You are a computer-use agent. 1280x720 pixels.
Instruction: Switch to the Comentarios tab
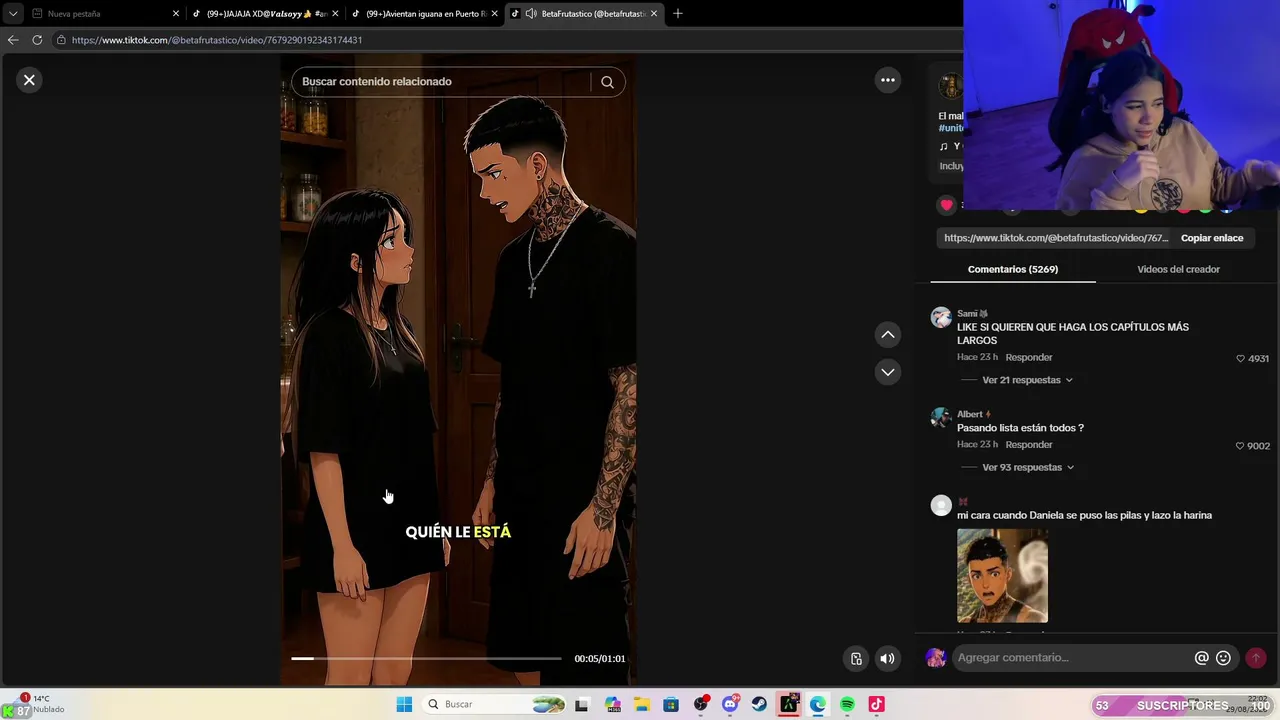point(1013,269)
